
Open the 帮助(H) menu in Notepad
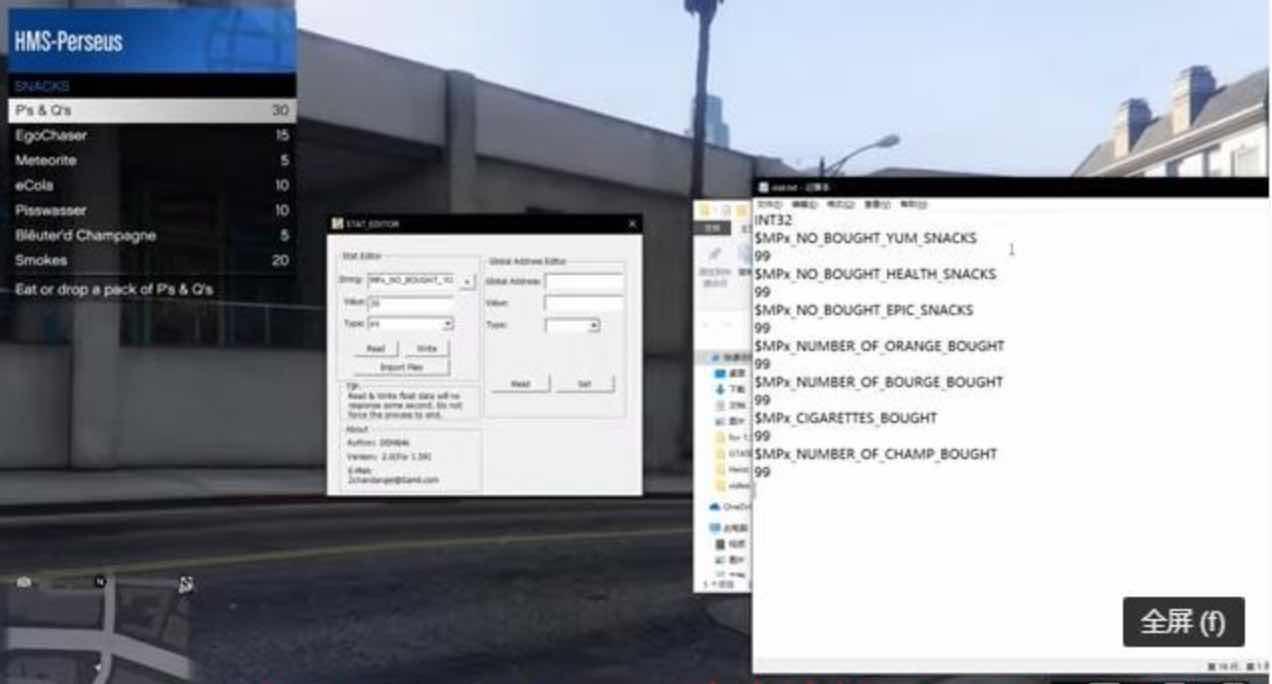[913, 204]
